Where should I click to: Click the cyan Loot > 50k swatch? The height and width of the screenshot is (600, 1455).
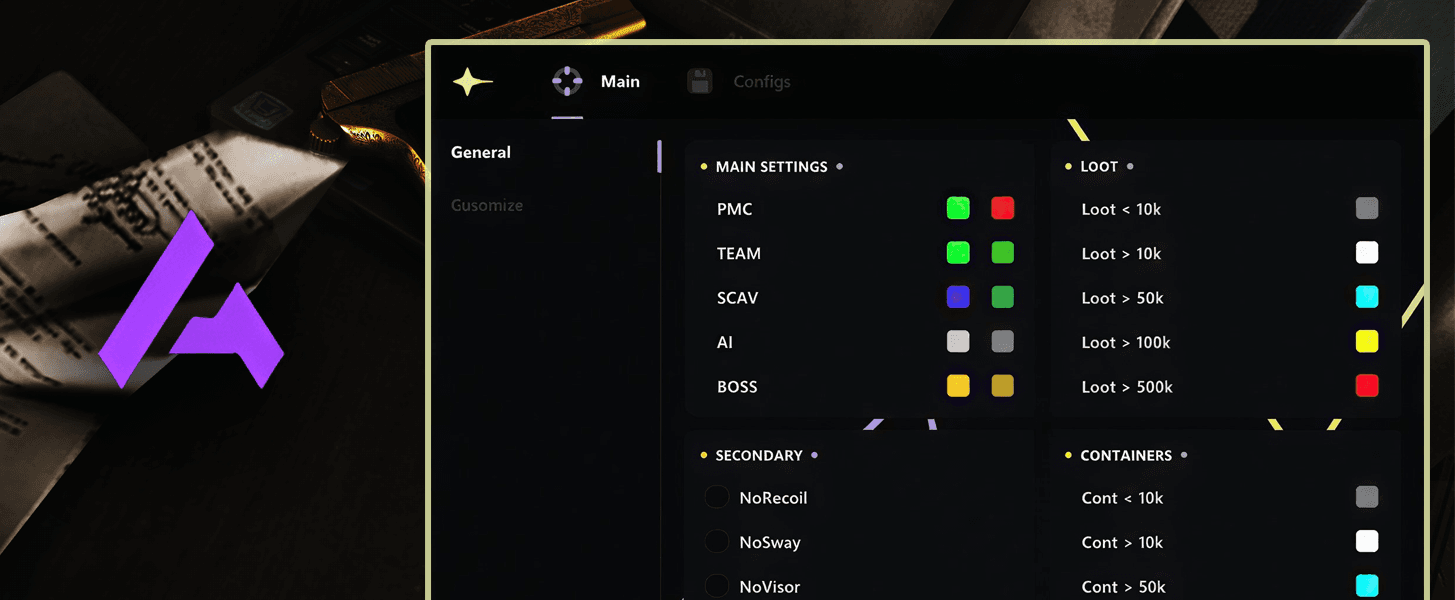coord(1367,297)
